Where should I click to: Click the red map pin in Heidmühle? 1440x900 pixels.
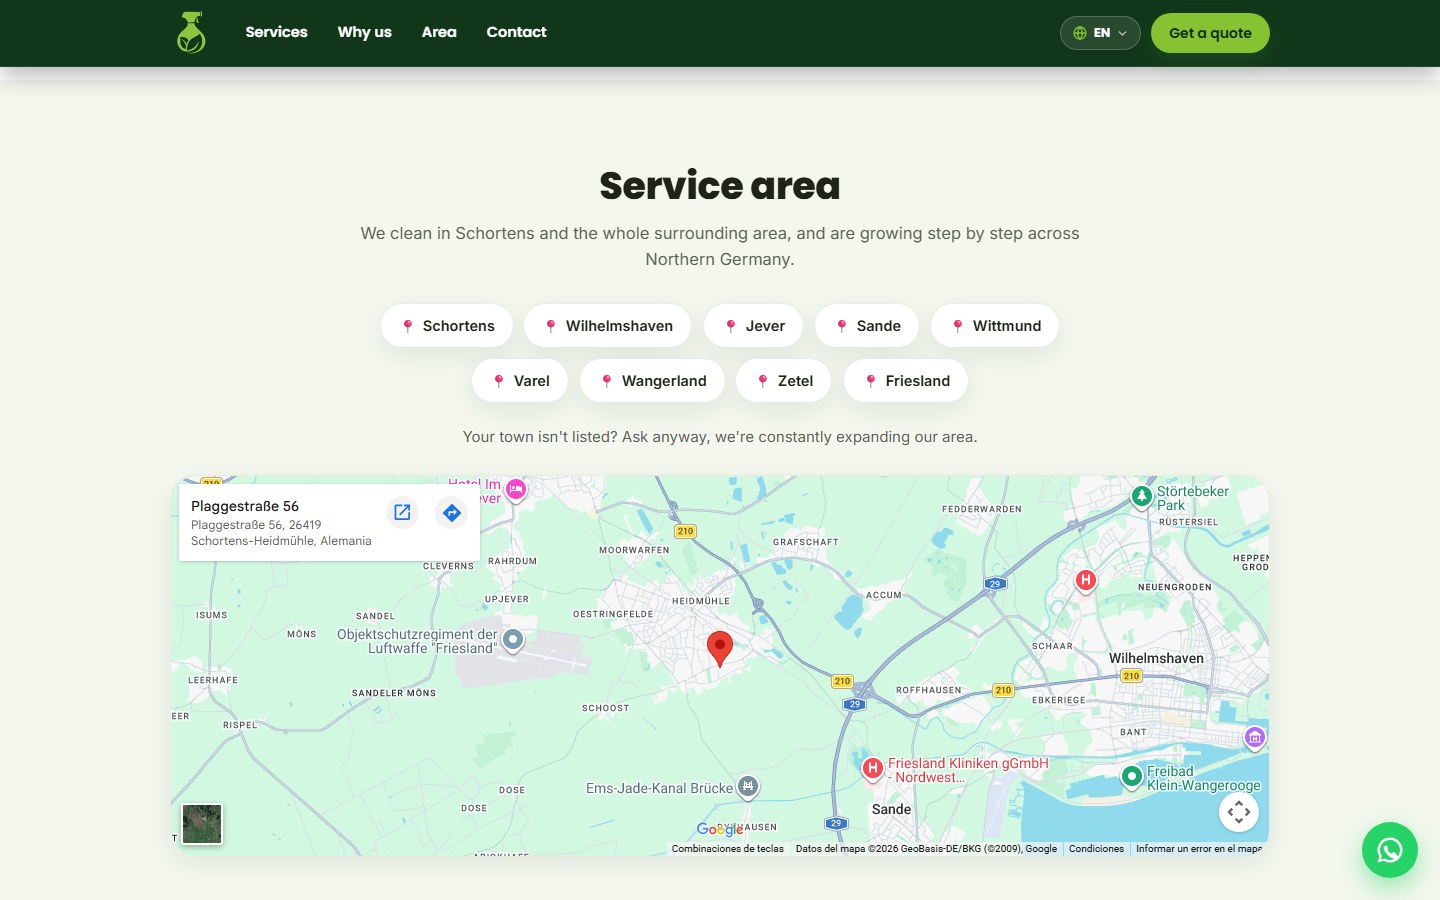click(719, 649)
